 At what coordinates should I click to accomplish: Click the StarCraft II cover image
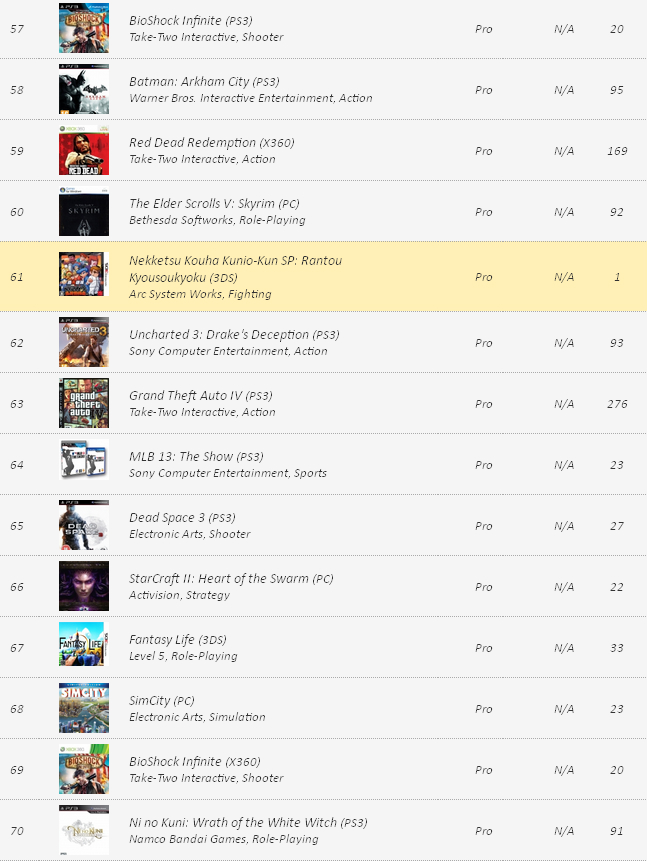point(84,587)
